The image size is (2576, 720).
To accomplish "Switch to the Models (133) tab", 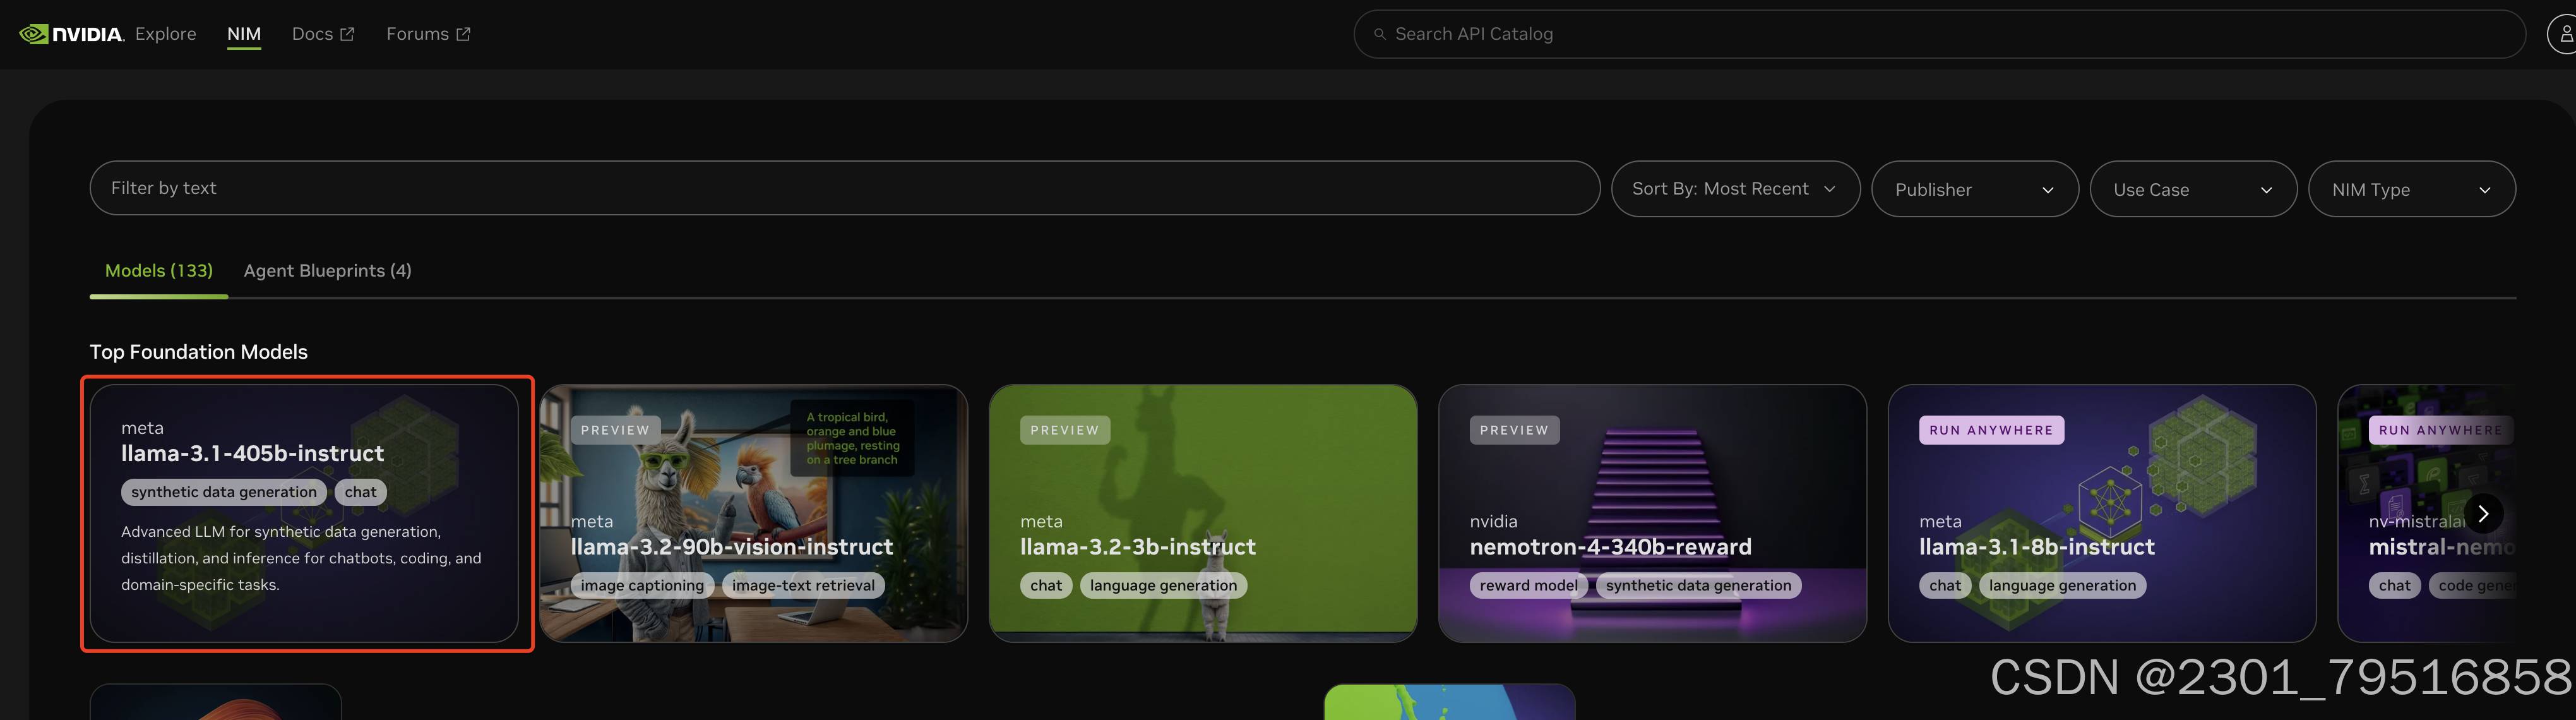I will pos(159,271).
